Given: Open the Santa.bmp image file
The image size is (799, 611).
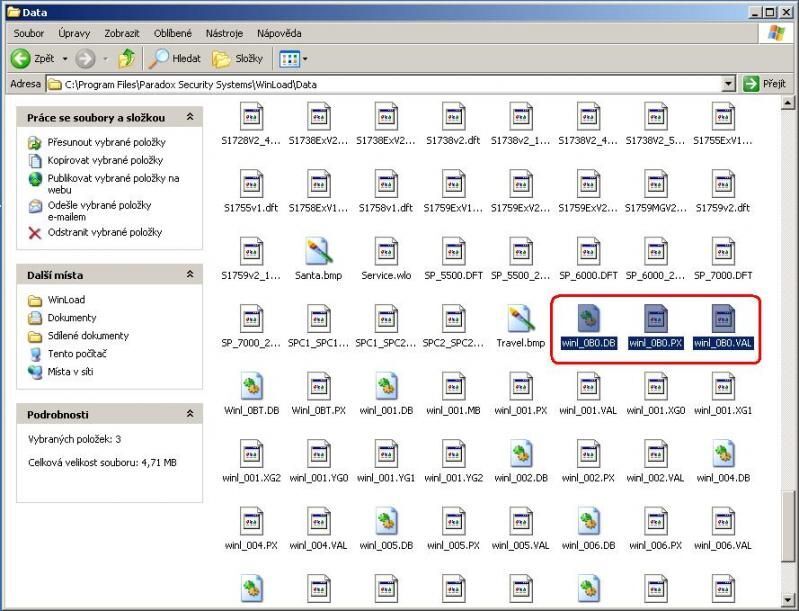Looking at the screenshot, I should pos(318,252).
